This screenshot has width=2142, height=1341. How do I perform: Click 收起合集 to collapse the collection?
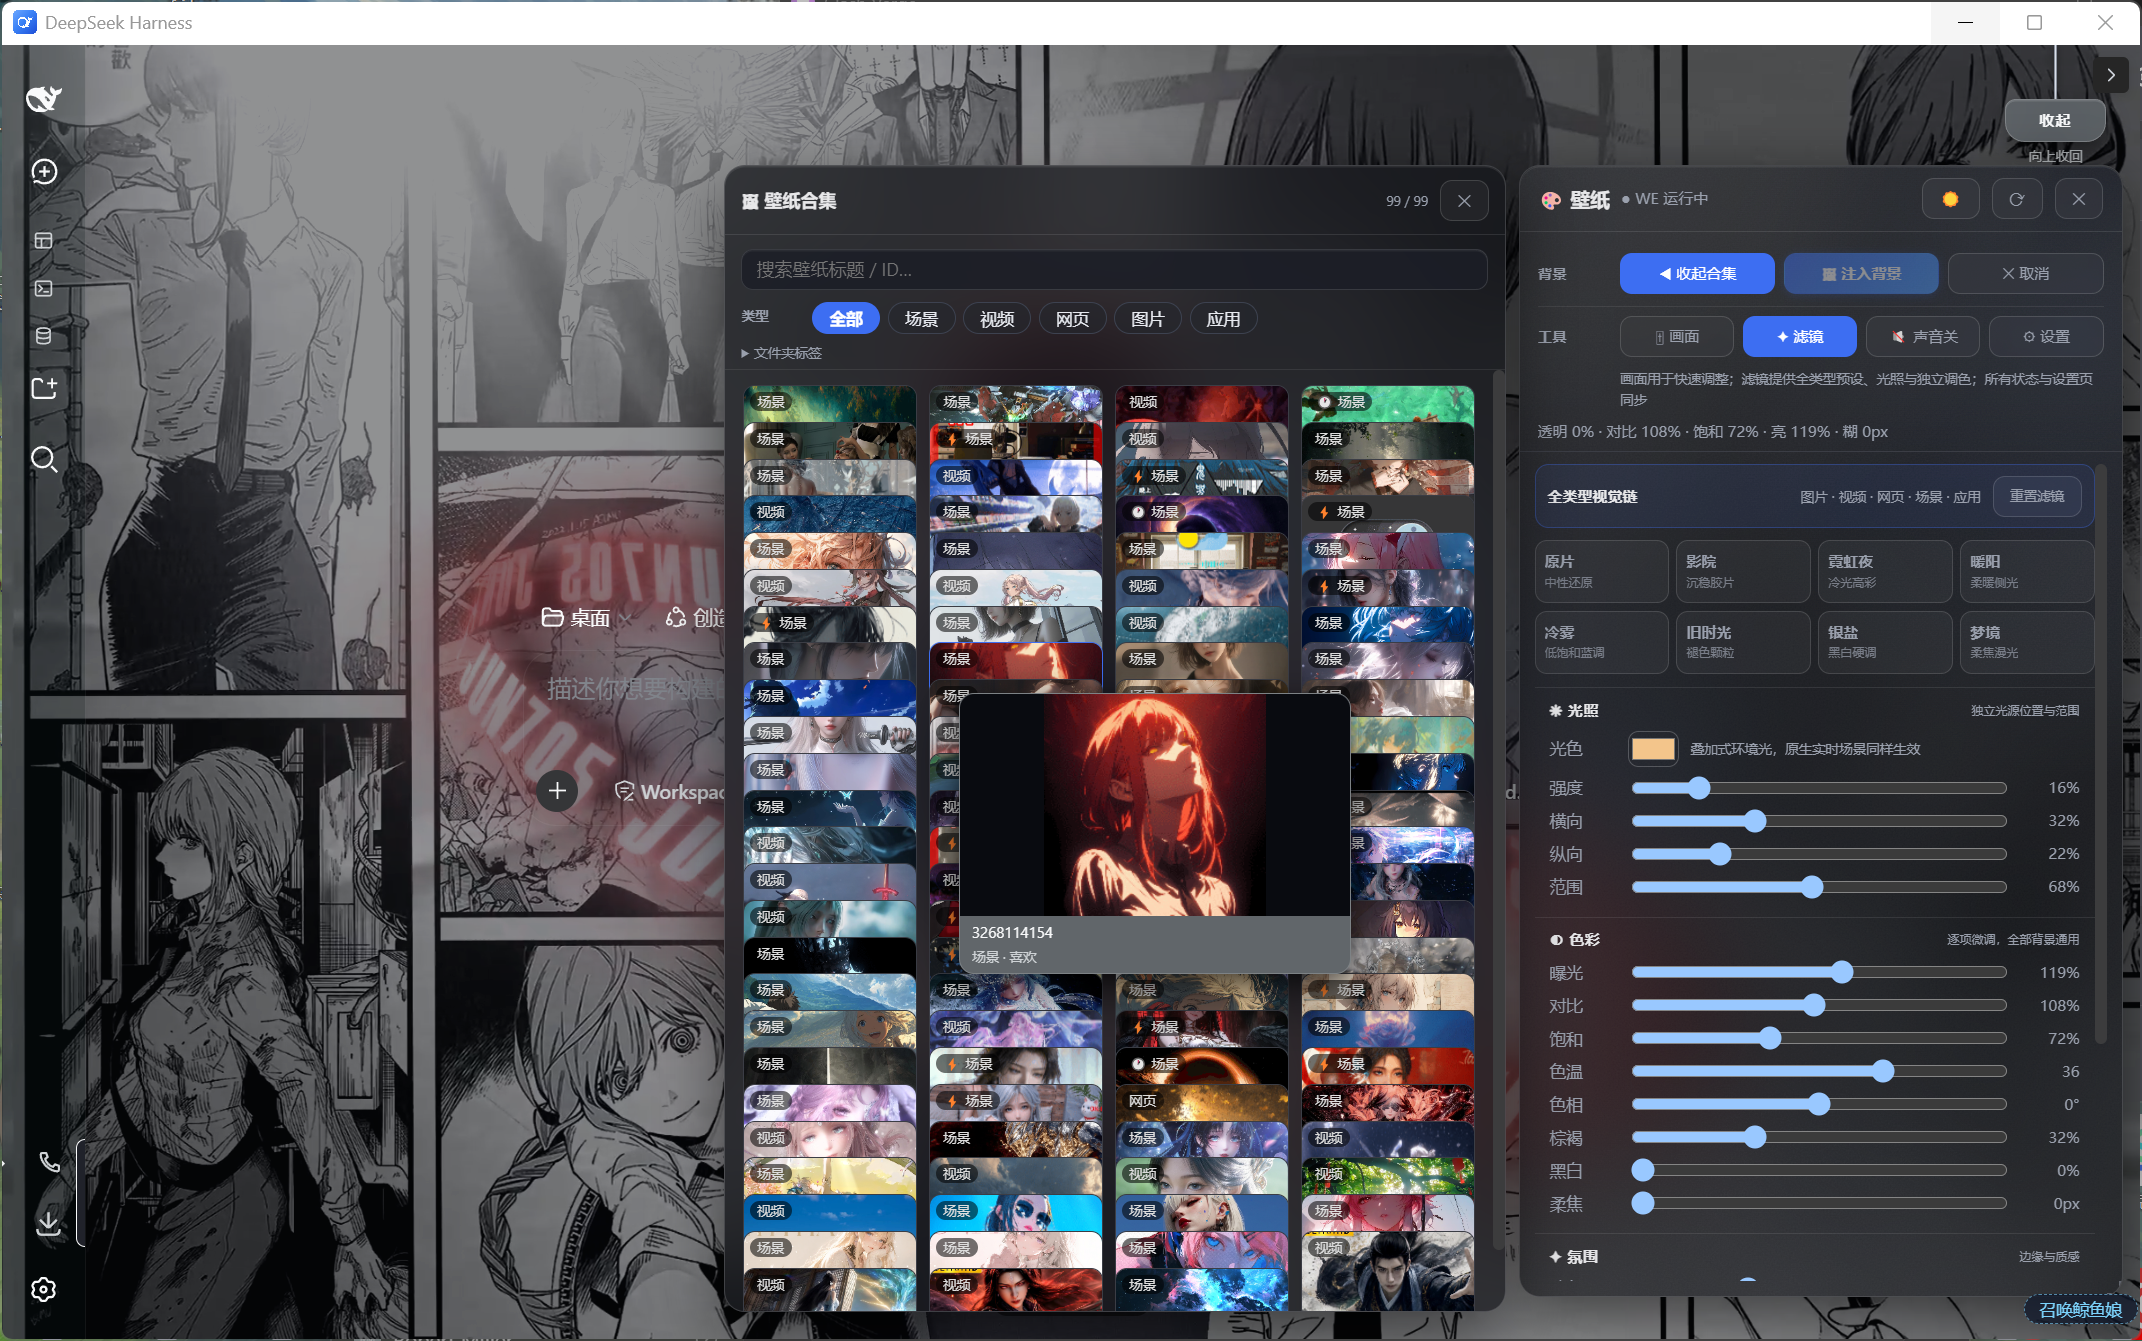(x=1697, y=274)
